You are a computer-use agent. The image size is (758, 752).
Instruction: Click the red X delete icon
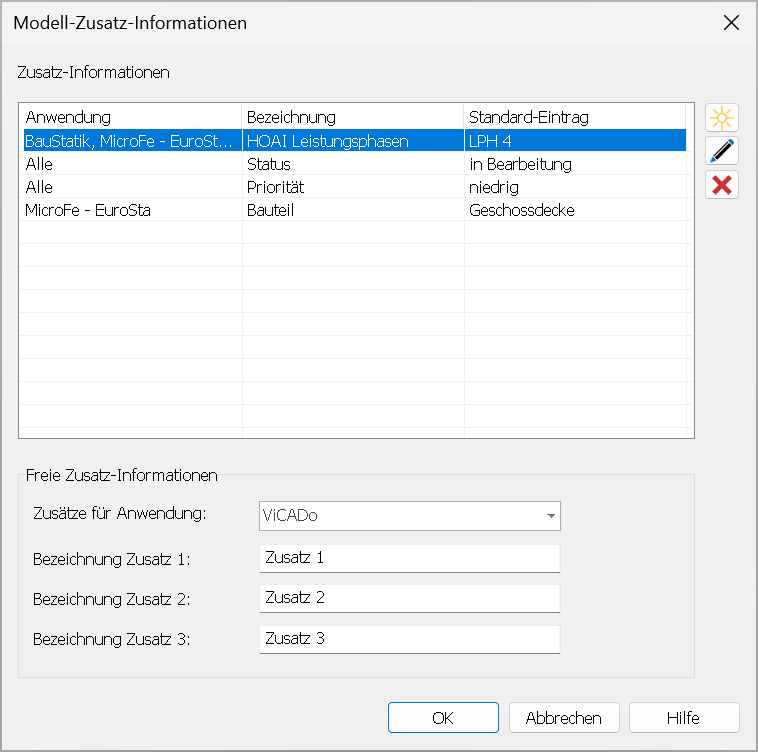coord(721,185)
